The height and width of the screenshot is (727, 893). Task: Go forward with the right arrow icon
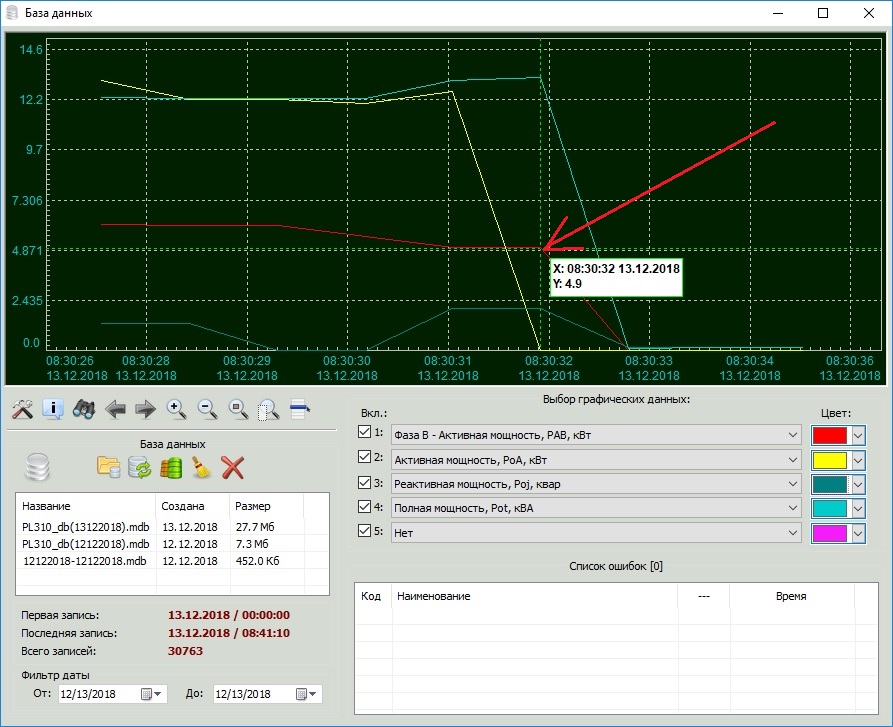coord(146,409)
